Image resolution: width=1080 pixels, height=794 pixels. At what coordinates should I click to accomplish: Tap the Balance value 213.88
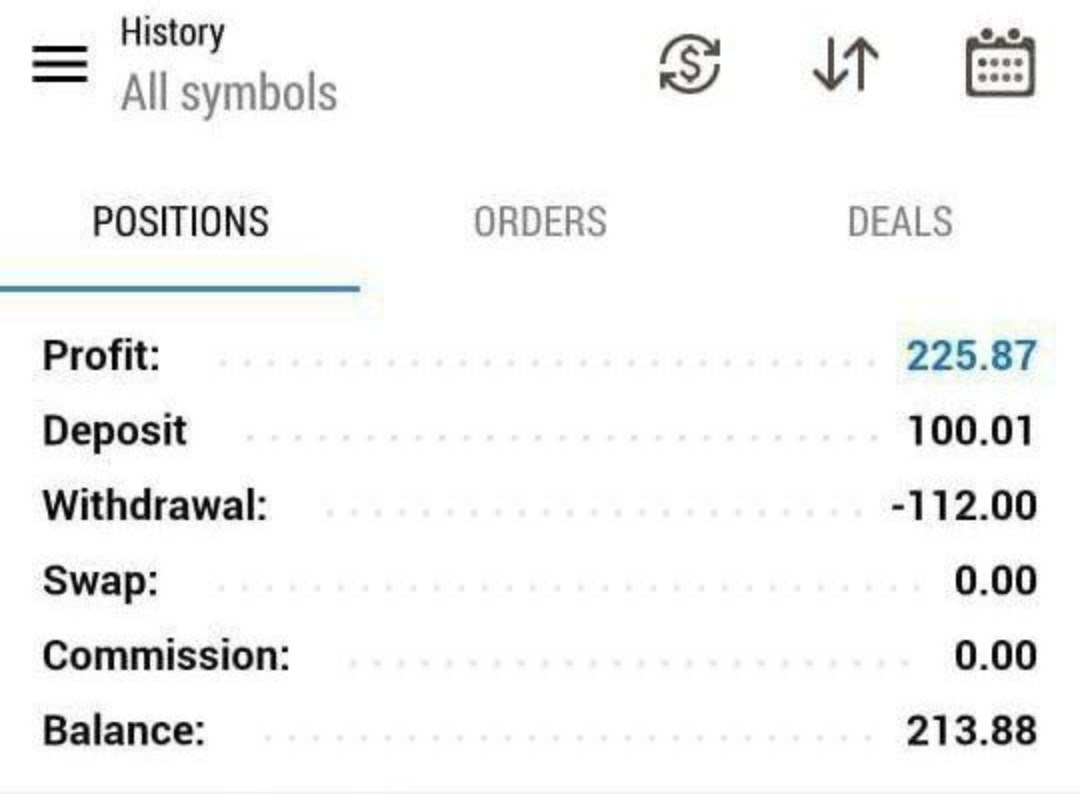971,731
